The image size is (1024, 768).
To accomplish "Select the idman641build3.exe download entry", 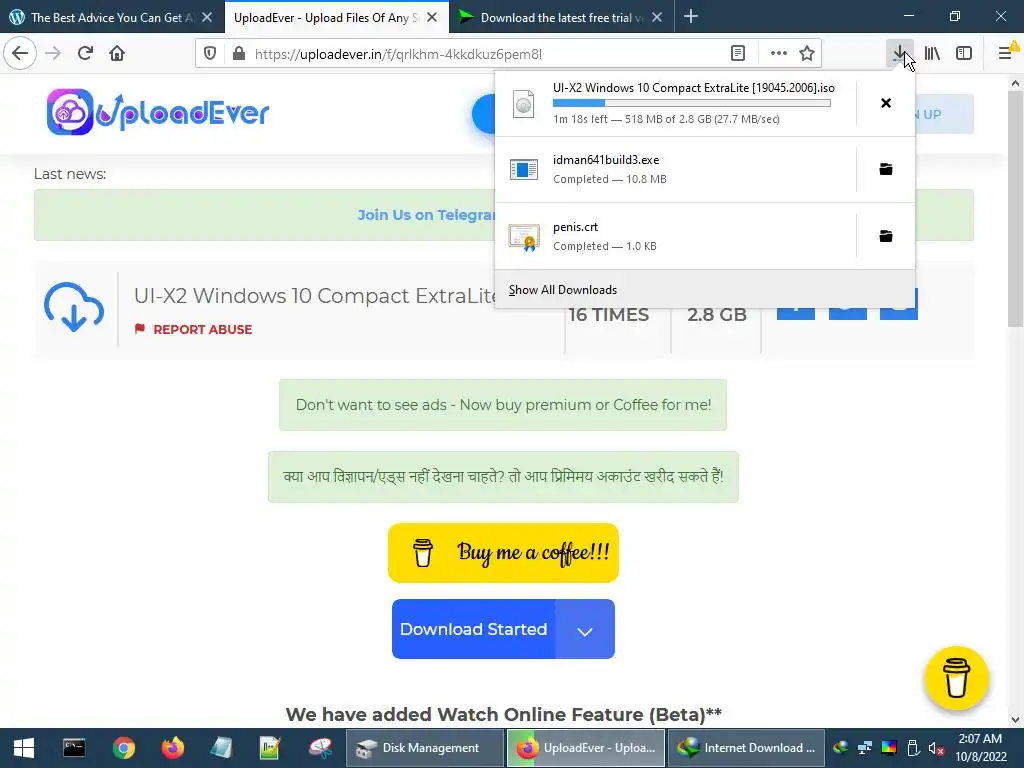I will click(x=675, y=169).
